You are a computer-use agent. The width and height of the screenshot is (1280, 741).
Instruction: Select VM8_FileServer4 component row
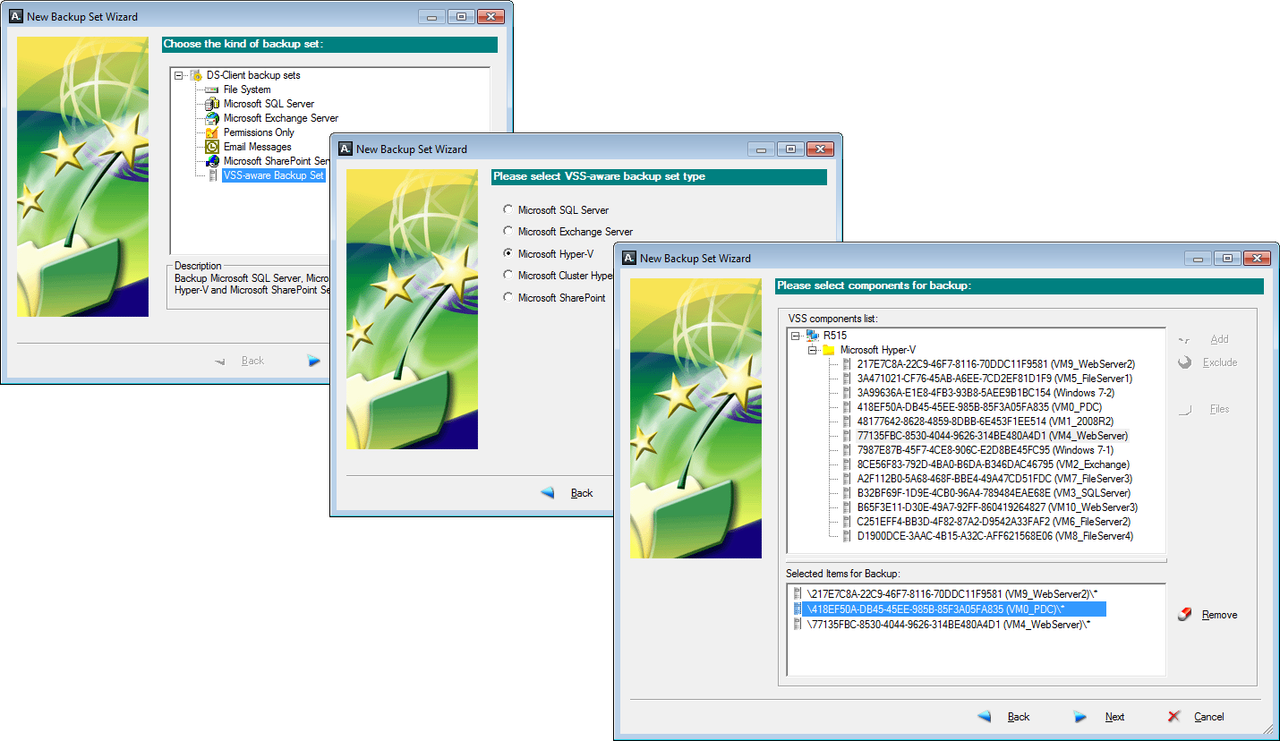tap(995, 536)
